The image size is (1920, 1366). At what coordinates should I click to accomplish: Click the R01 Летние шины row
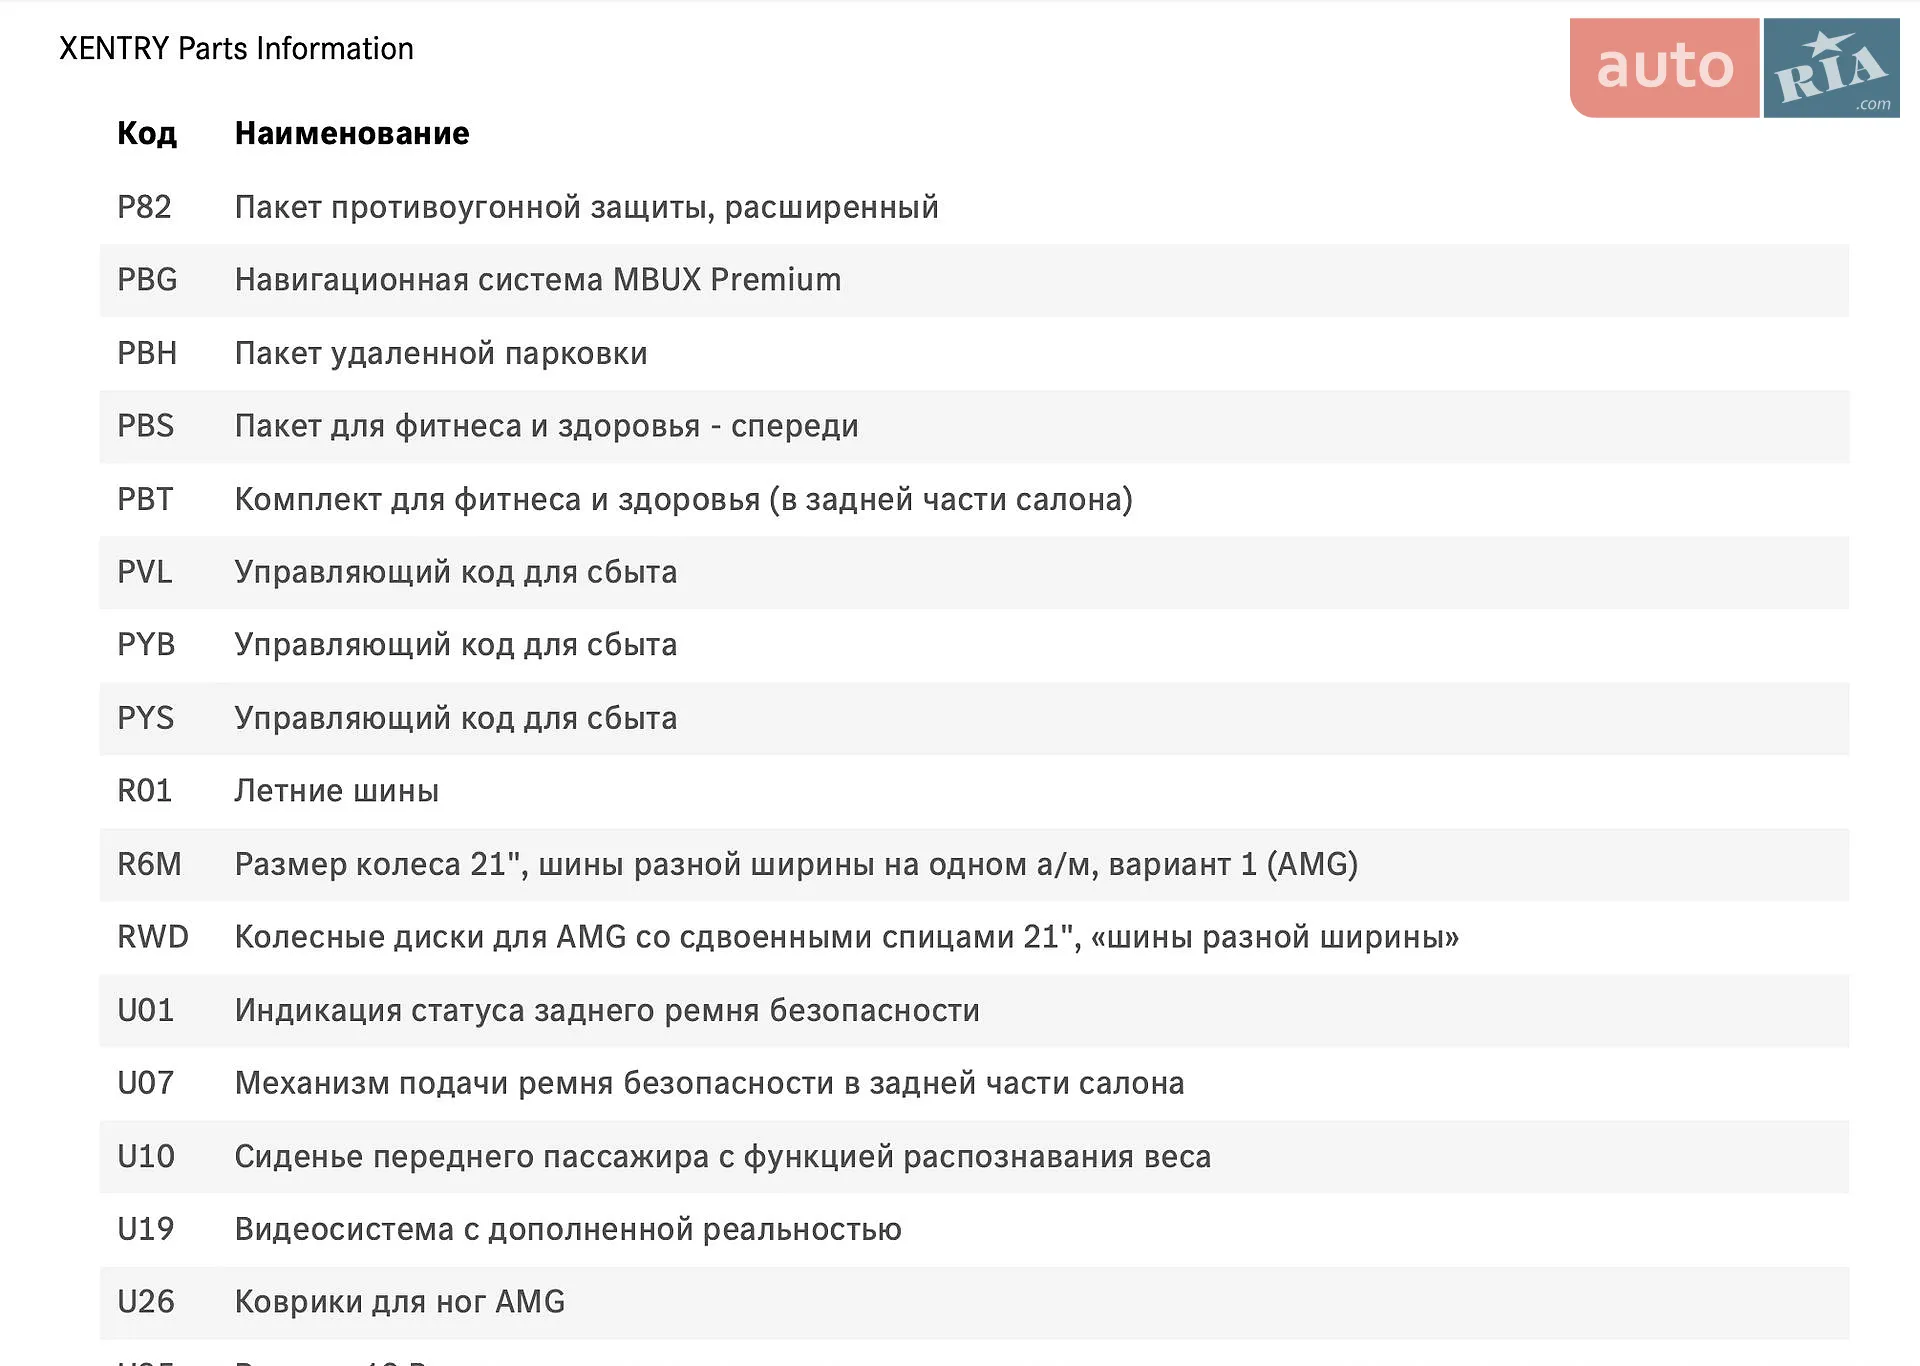(x=974, y=791)
